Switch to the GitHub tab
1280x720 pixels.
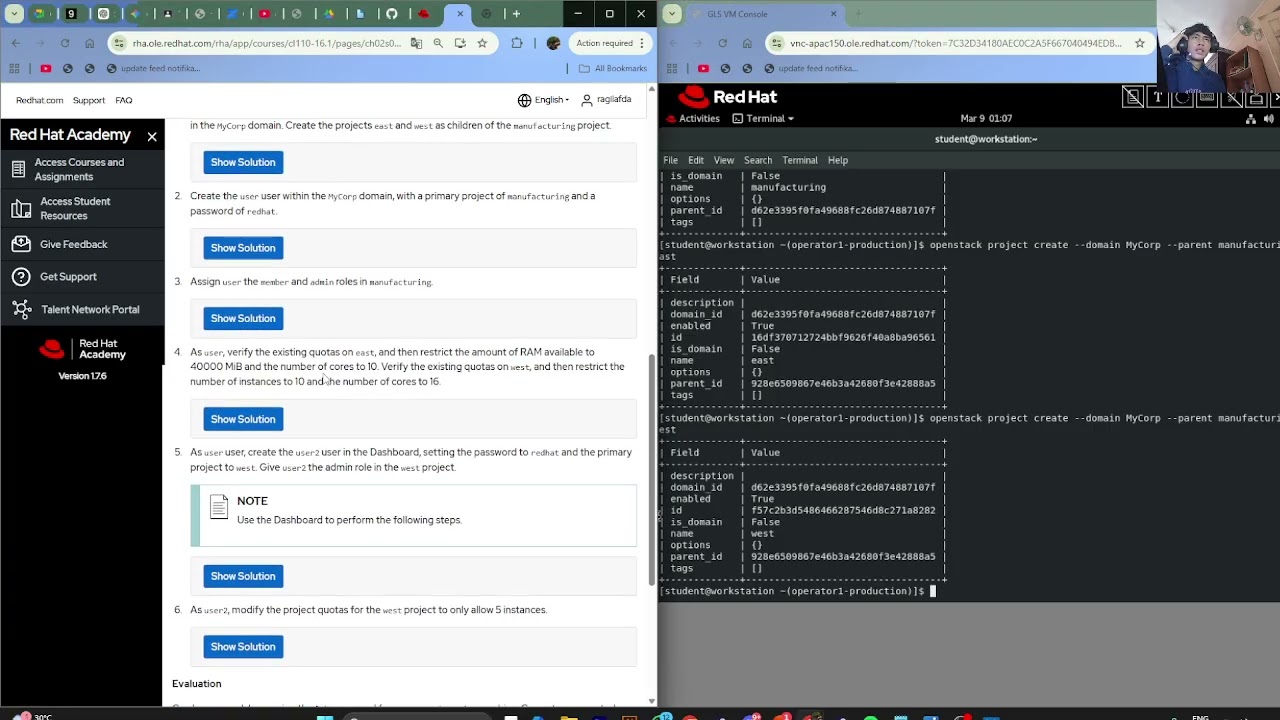[391, 14]
